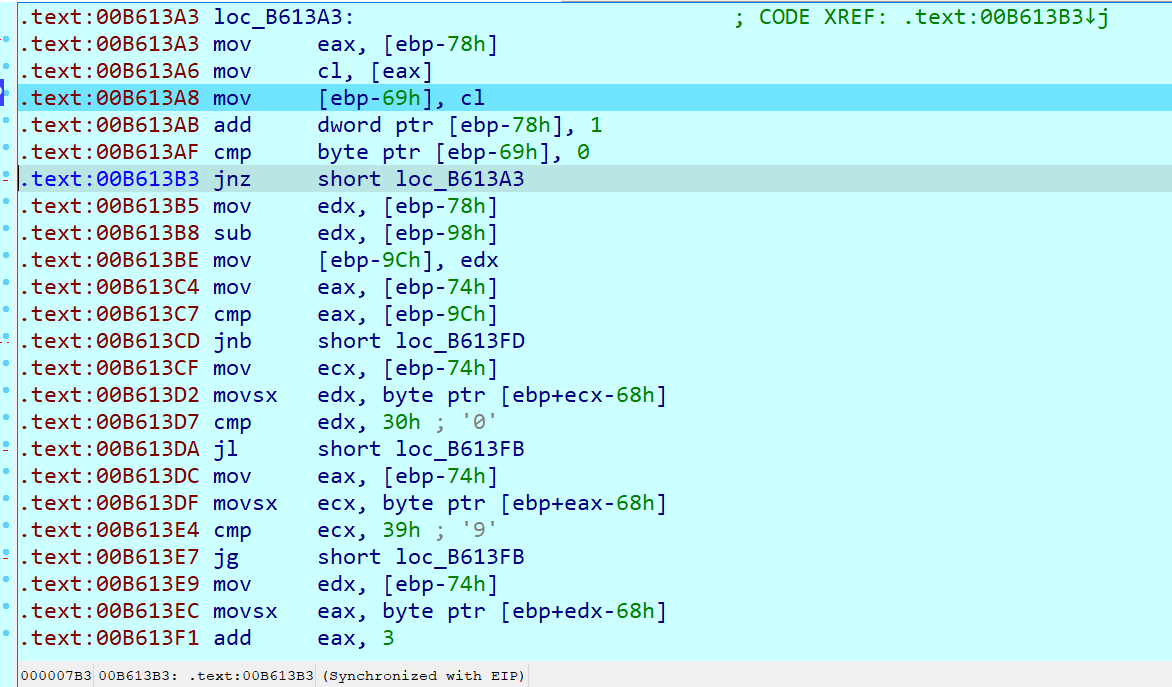Select the loc_B613A3 label definition
This screenshot has width=1172, height=687.
[283, 17]
